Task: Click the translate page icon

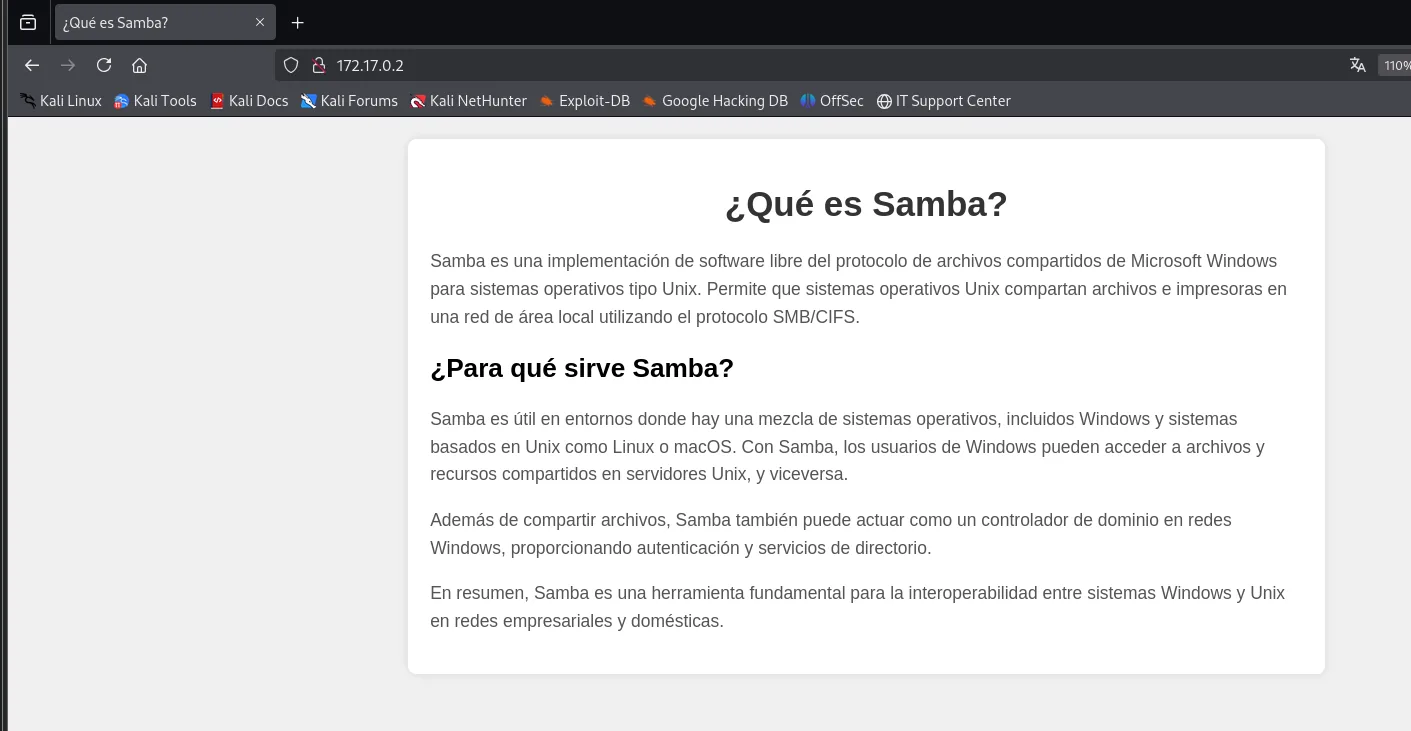Action: pos(1357,65)
